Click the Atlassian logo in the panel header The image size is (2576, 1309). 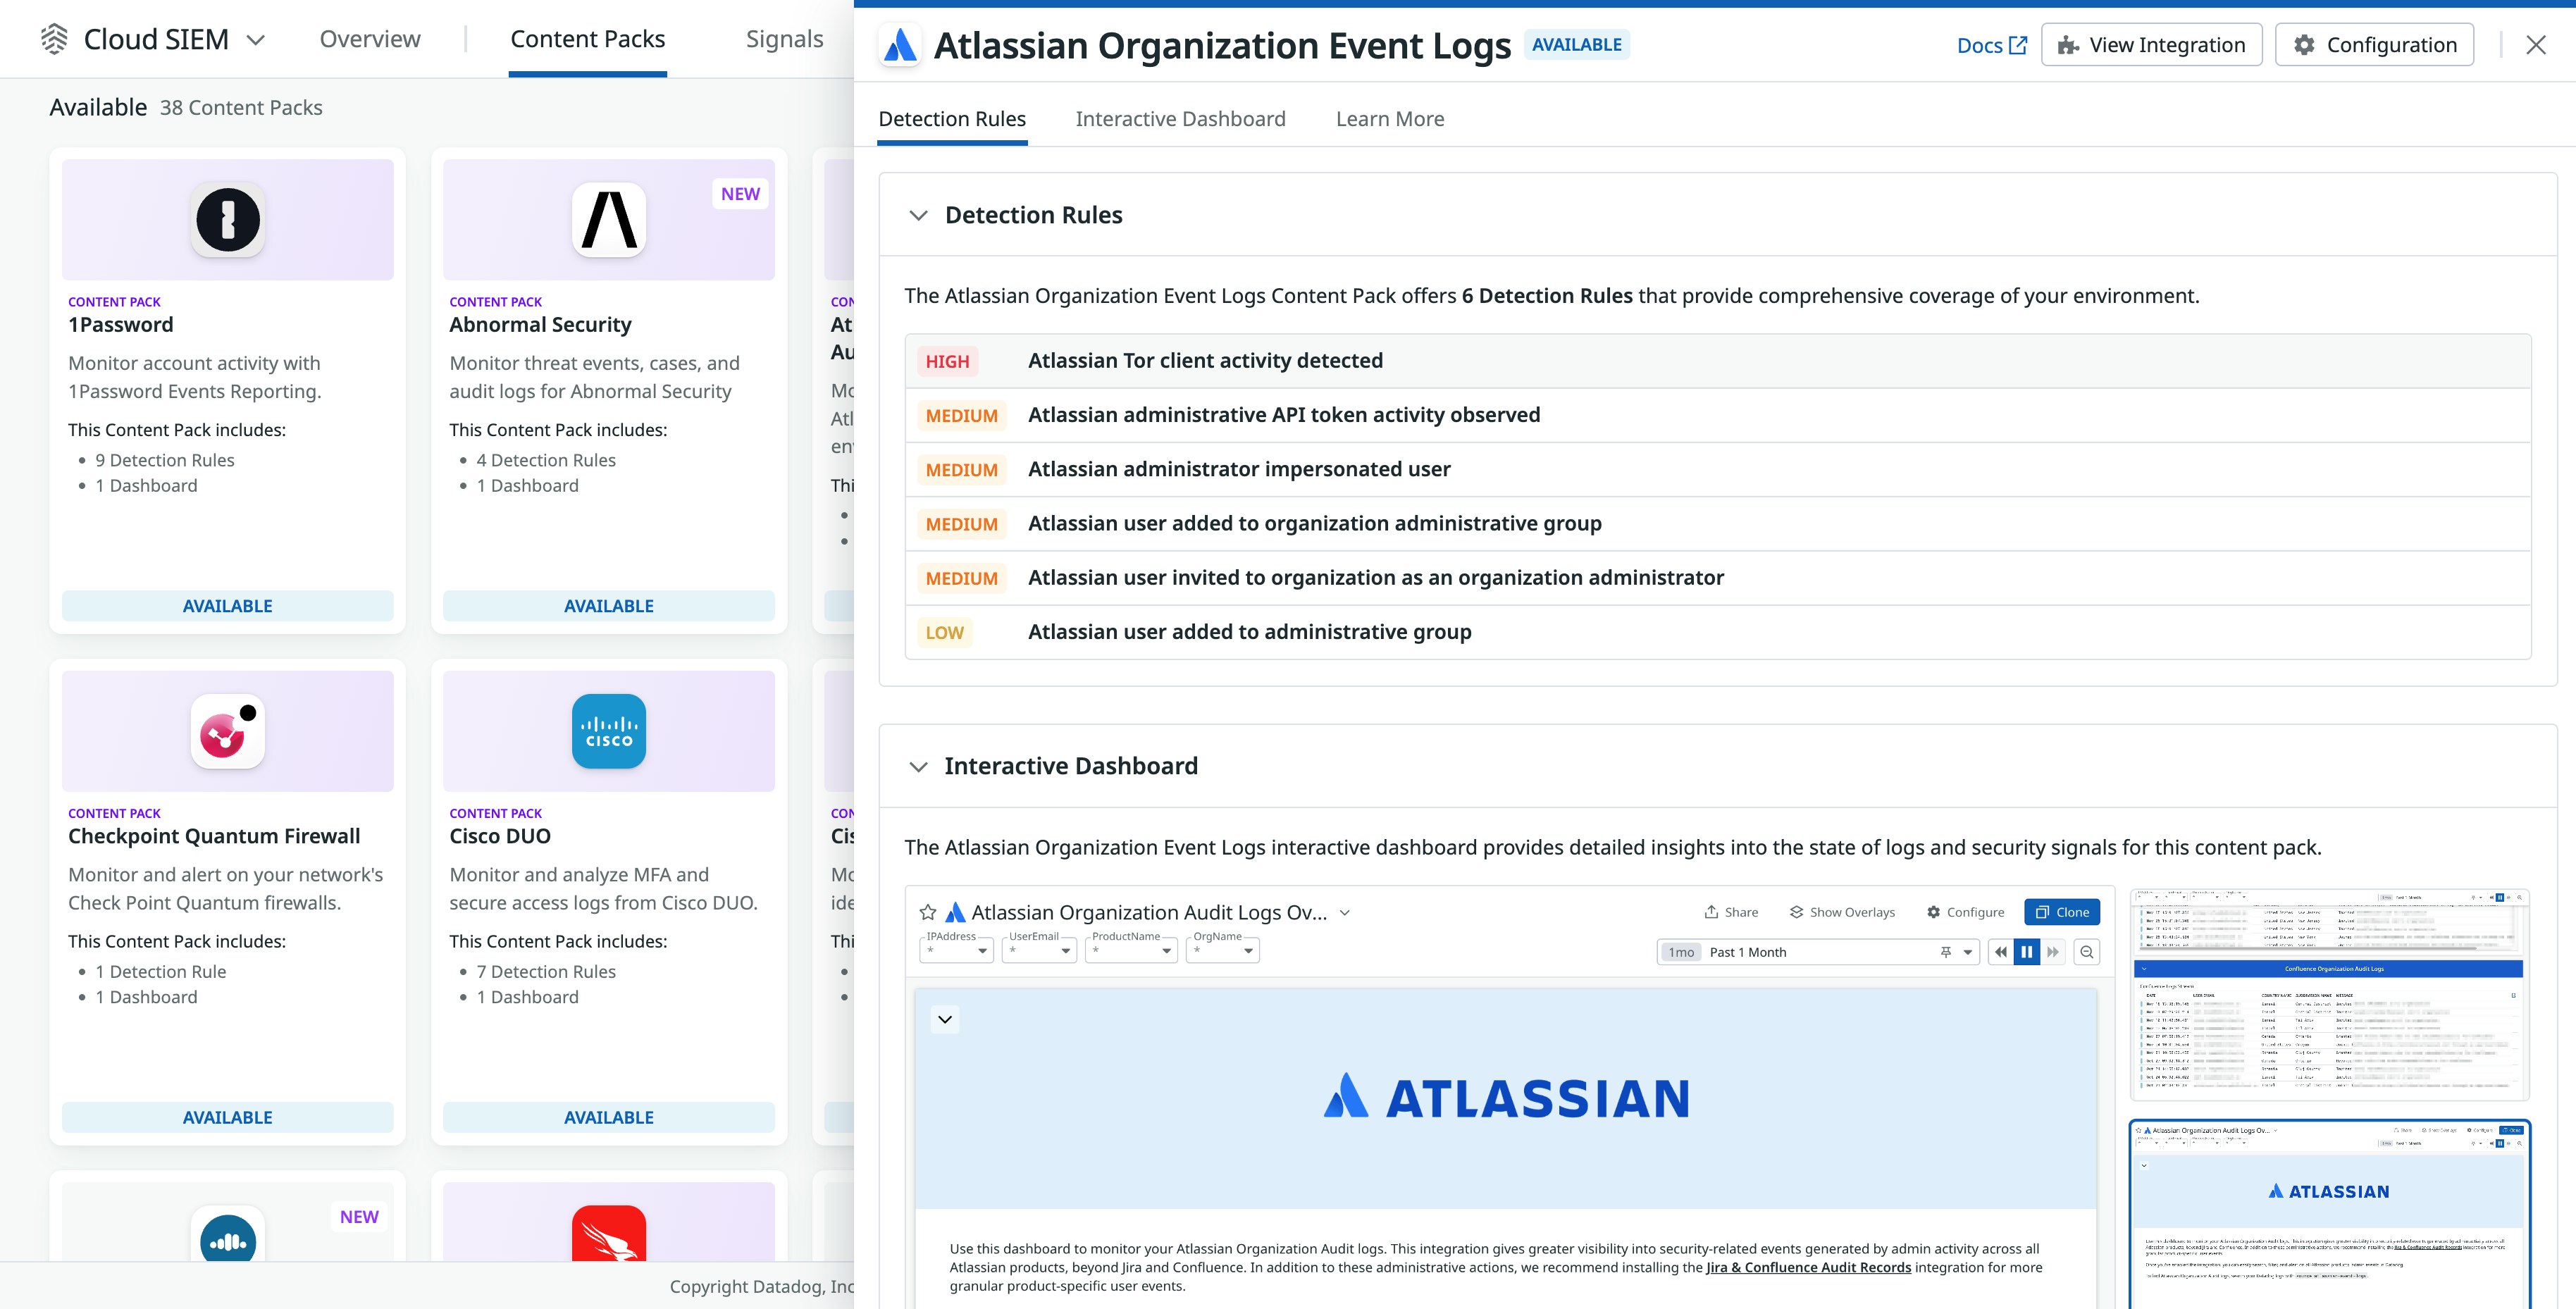(899, 44)
